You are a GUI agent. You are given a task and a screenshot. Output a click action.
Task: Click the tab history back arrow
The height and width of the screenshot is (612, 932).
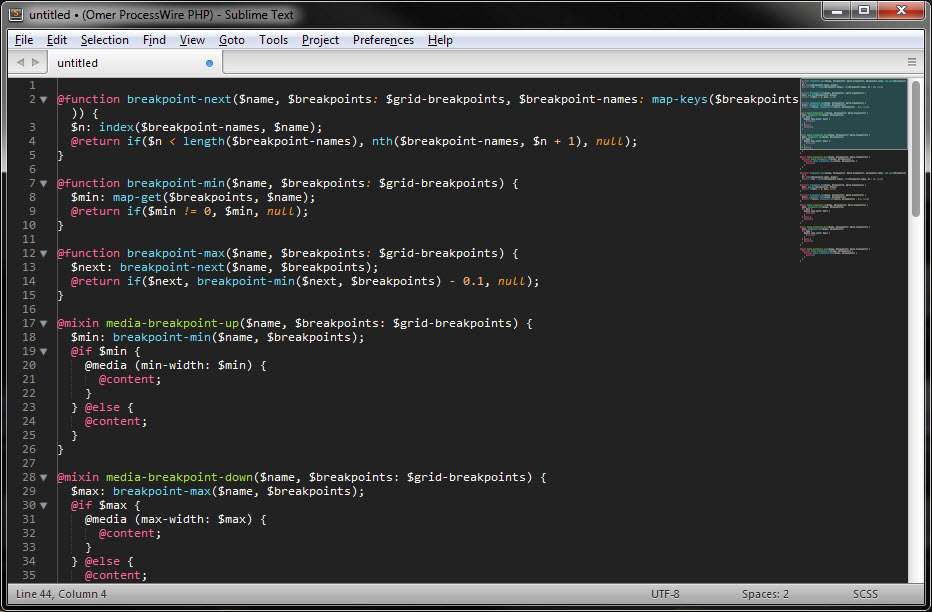[19, 62]
